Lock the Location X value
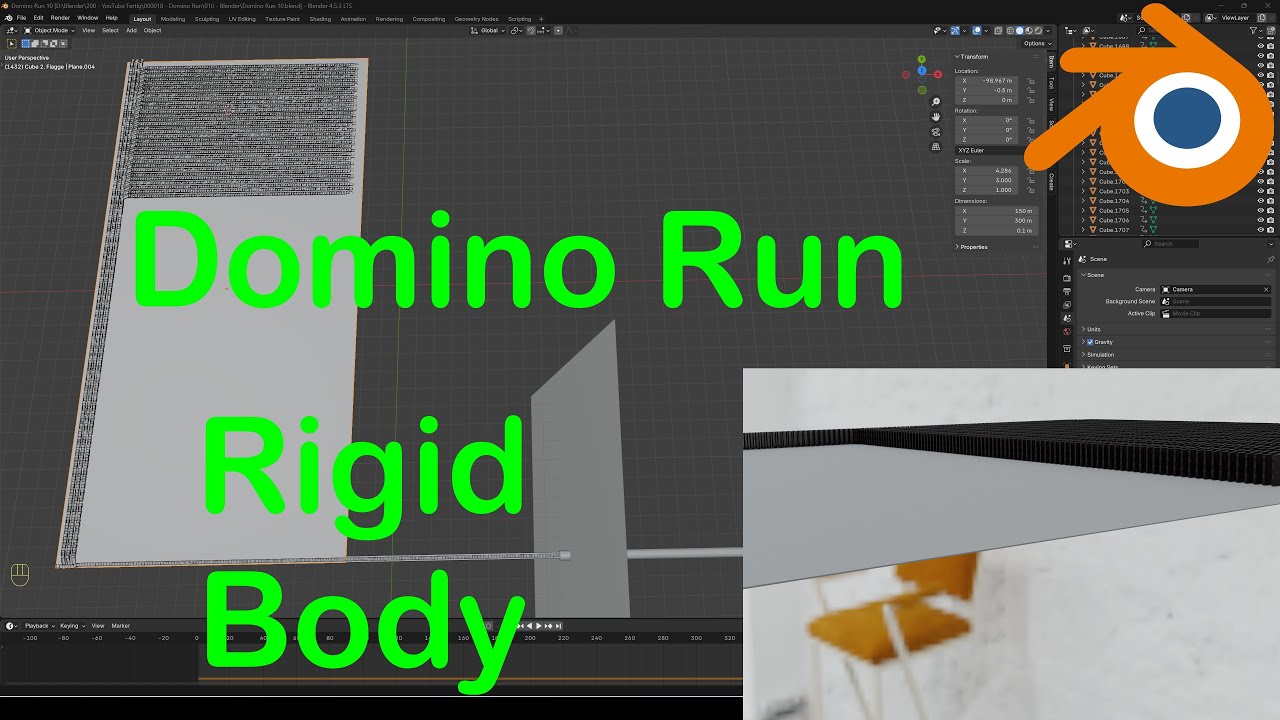The height and width of the screenshot is (720, 1280). pyautogui.click(x=1030, y=80)
